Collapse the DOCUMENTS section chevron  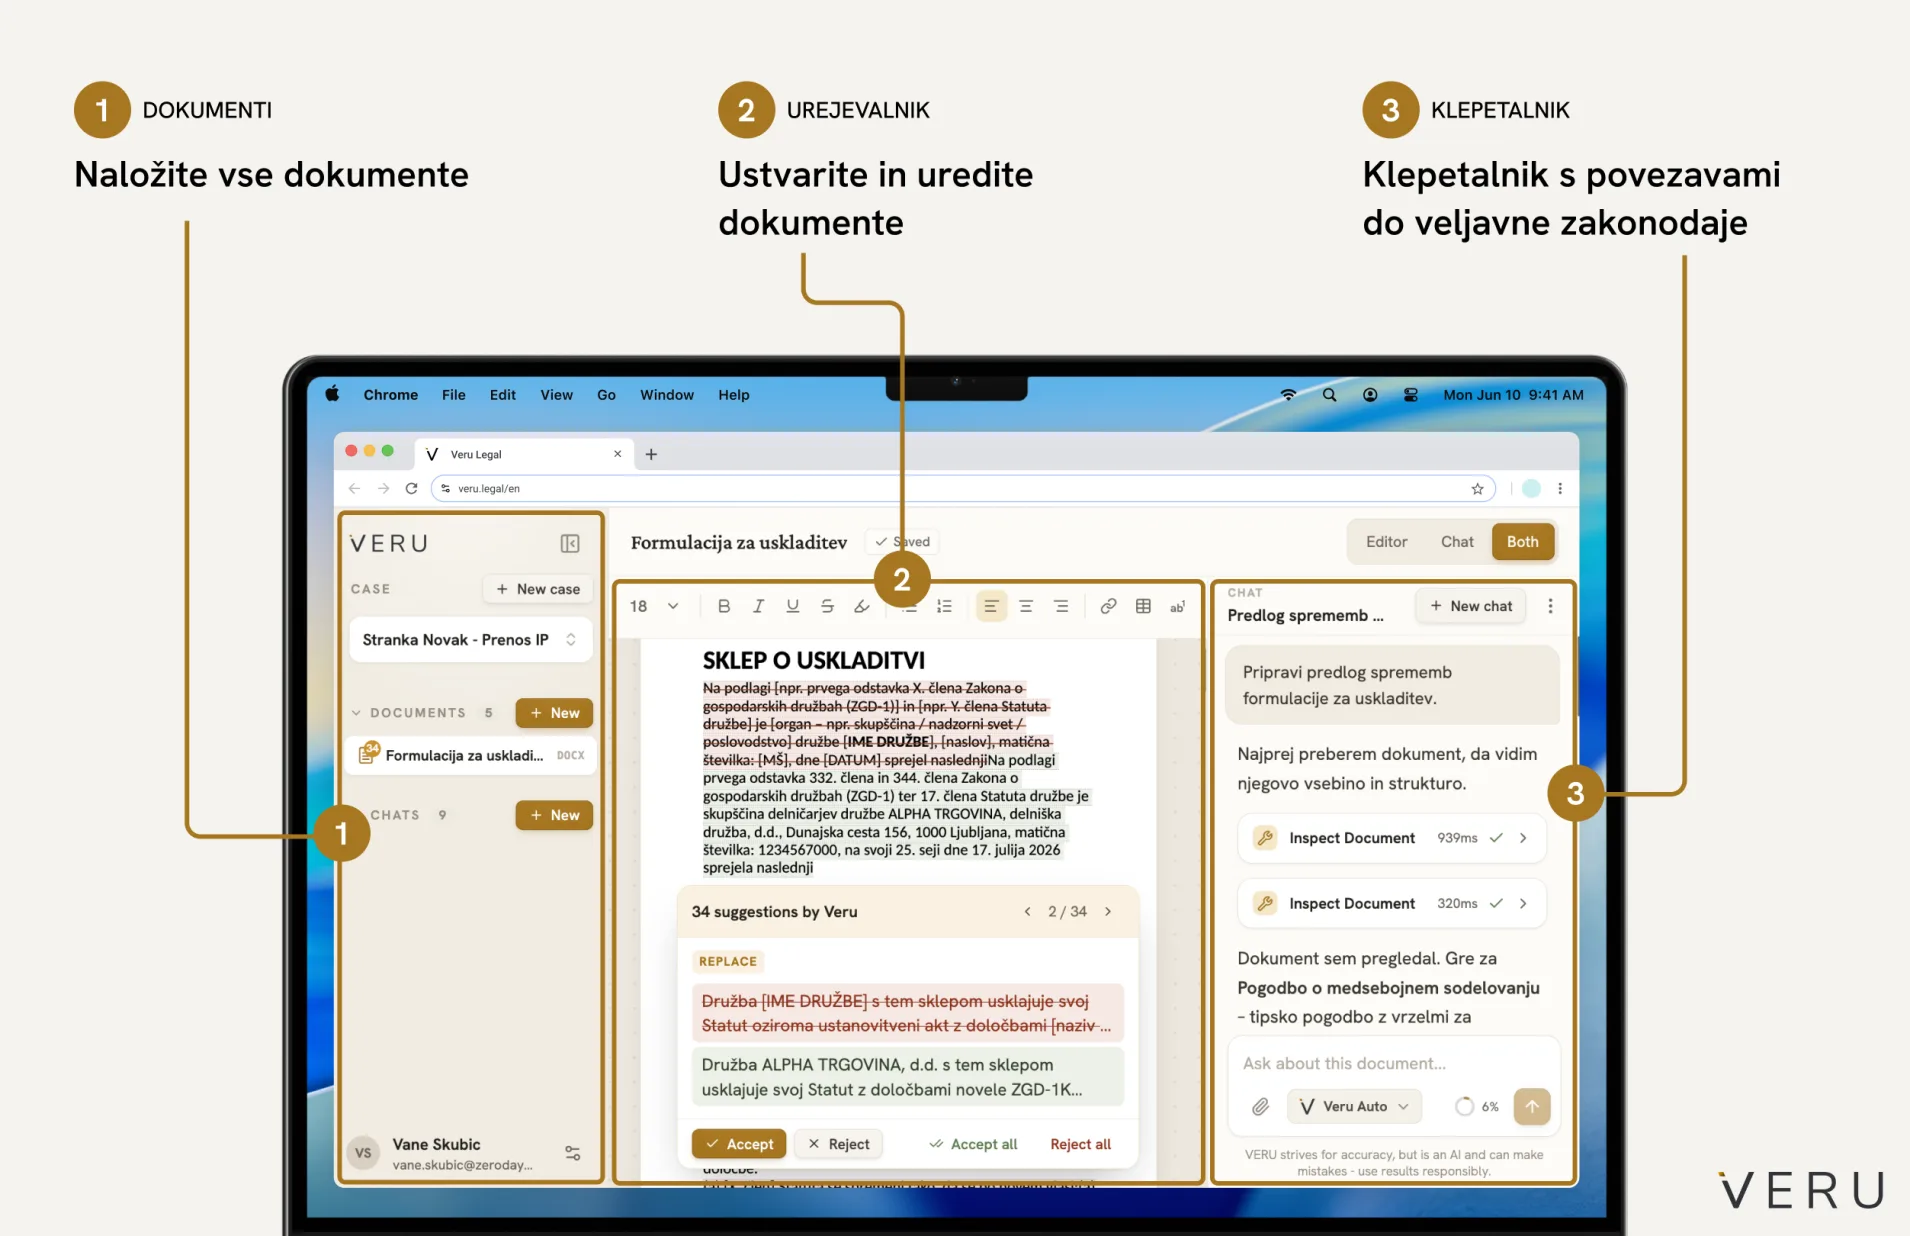click(x=356, y=713)
